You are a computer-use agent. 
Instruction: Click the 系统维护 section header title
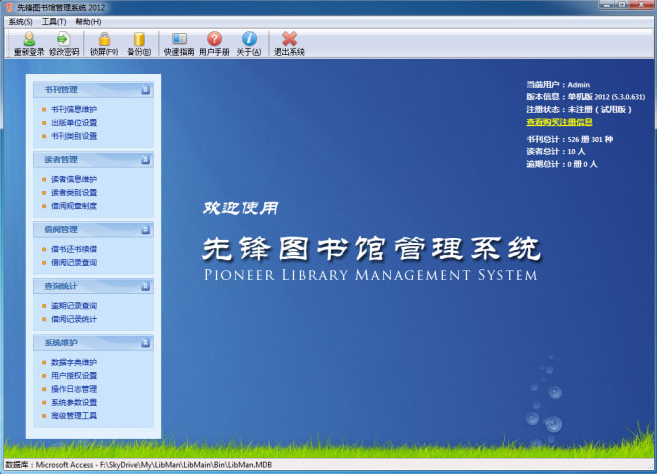[x=61, y=343]
